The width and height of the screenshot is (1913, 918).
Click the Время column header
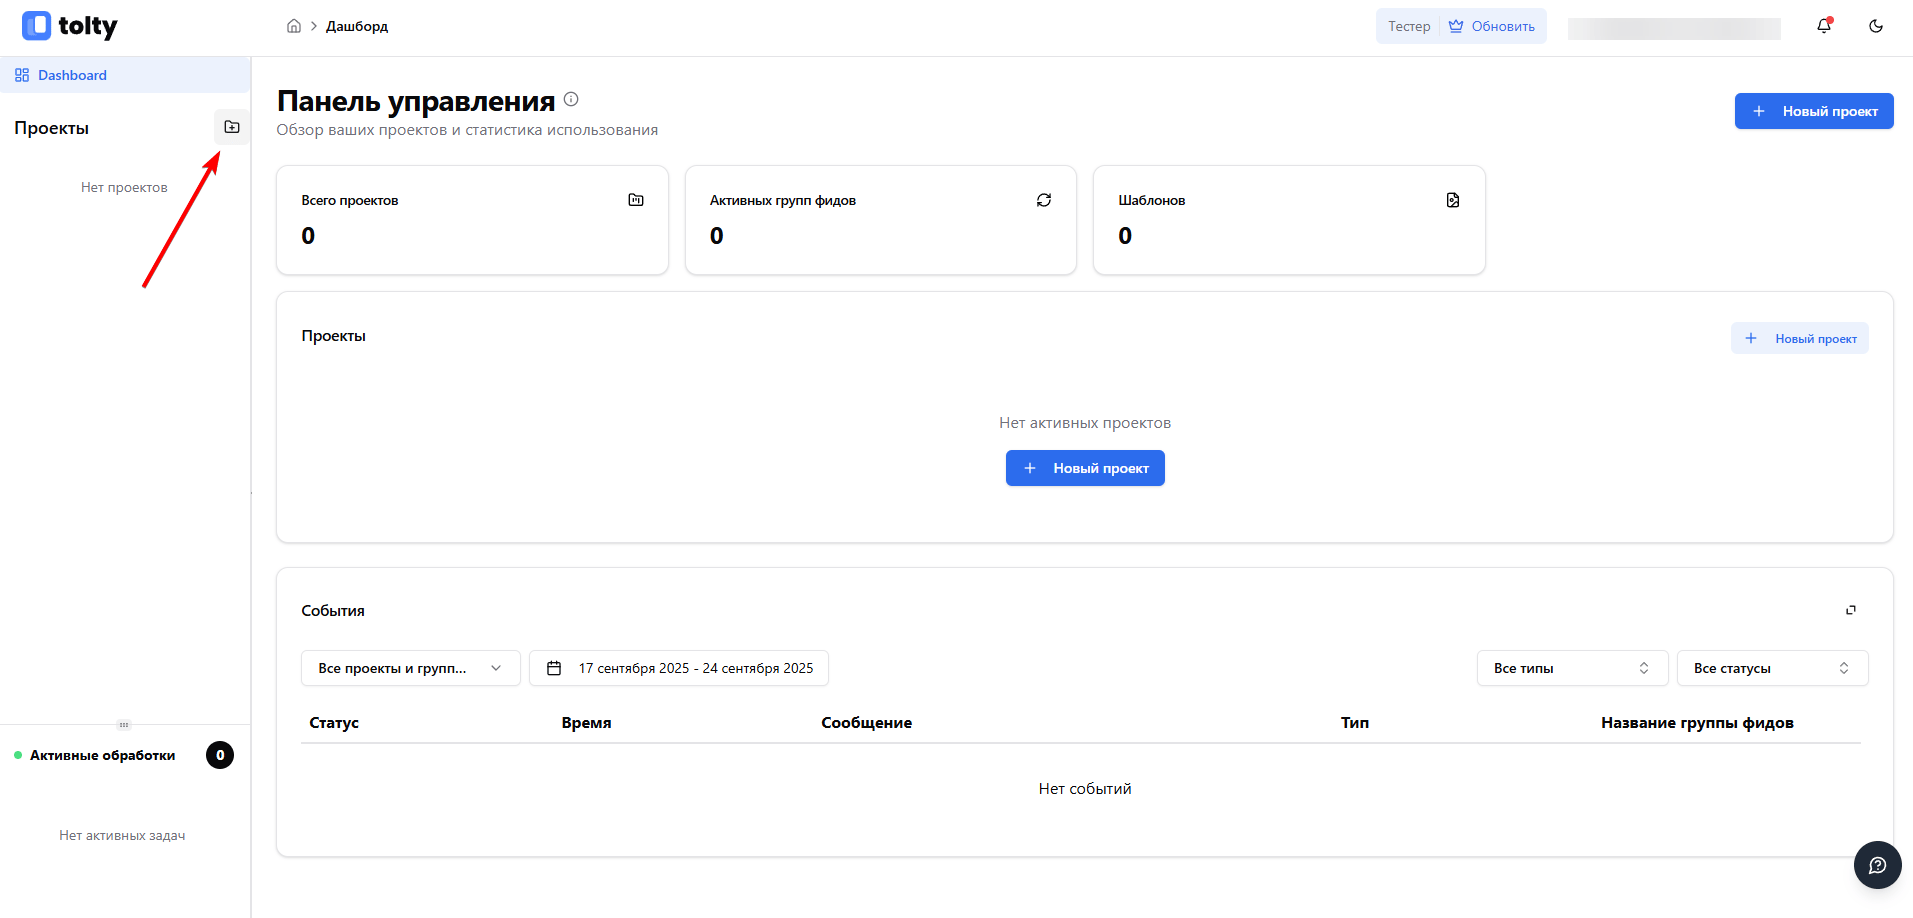click(586, 722)
